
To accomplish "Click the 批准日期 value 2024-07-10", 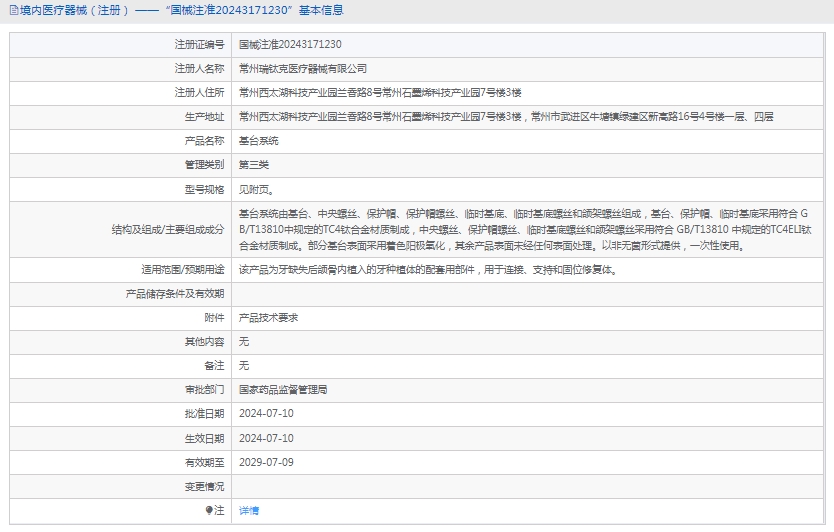I will [266, 413].
